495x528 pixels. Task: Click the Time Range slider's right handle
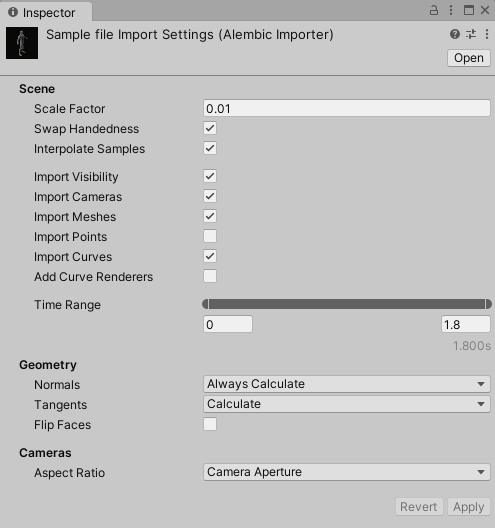click(488, 304)
